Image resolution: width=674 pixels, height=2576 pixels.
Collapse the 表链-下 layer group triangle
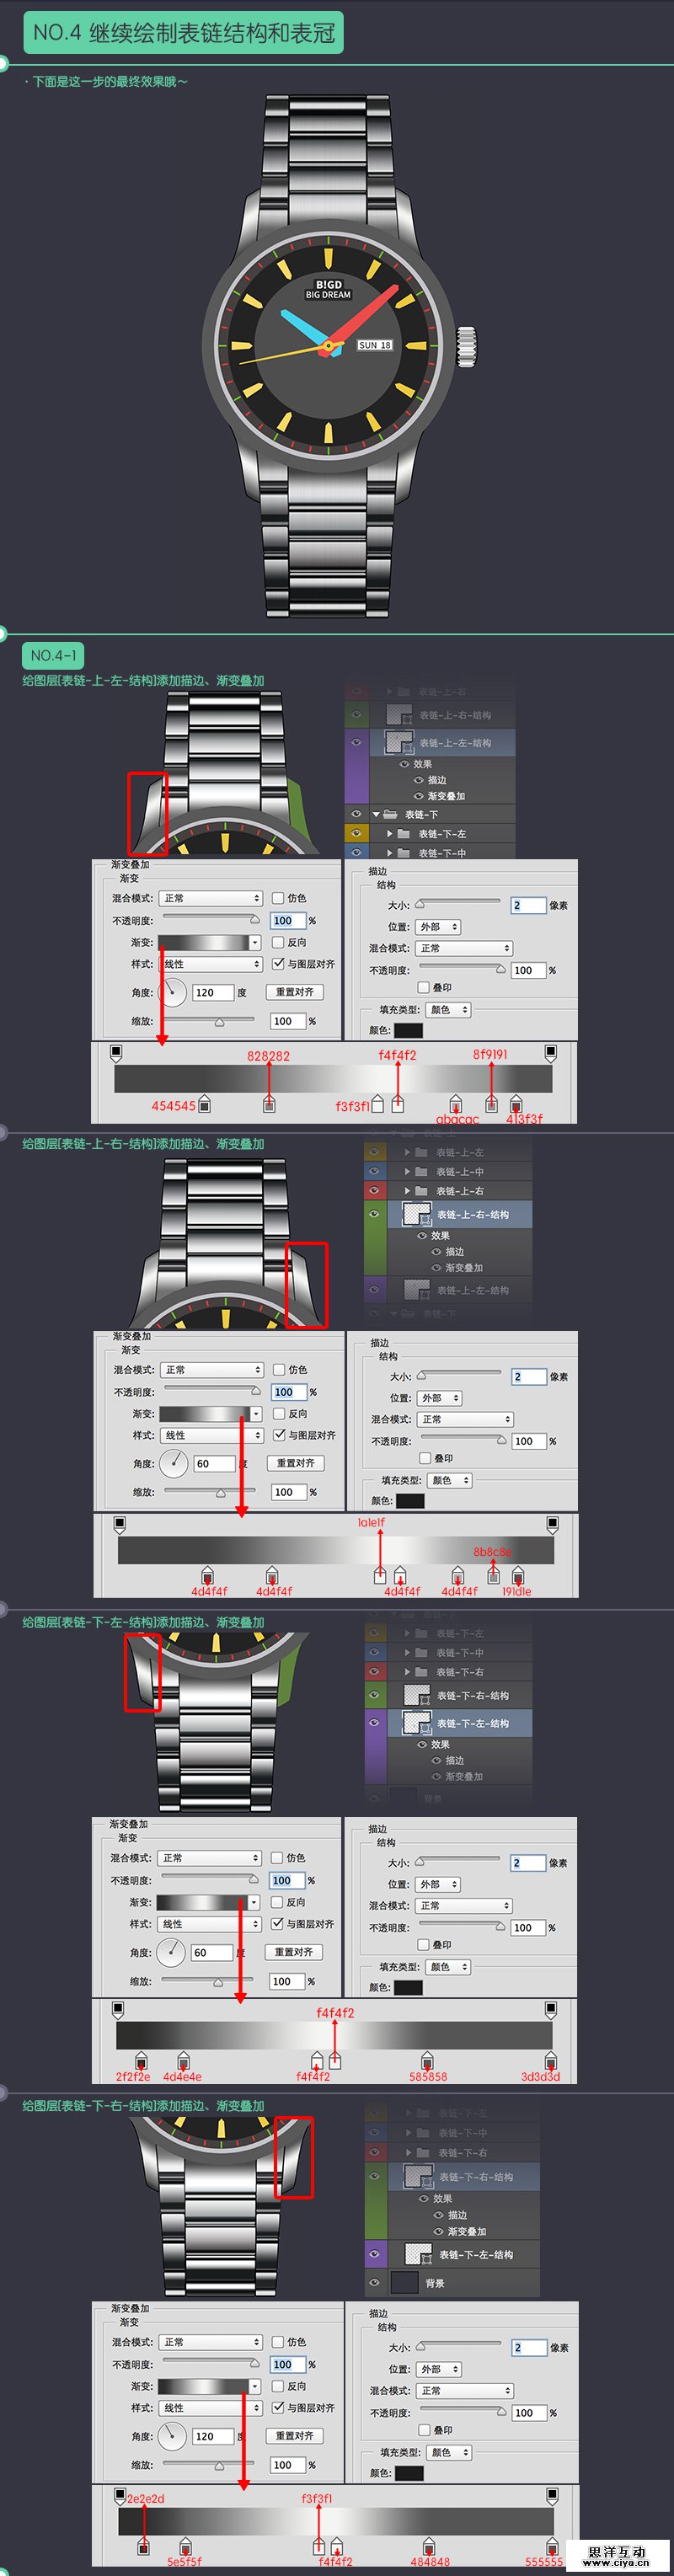click(x=376, y=814)
